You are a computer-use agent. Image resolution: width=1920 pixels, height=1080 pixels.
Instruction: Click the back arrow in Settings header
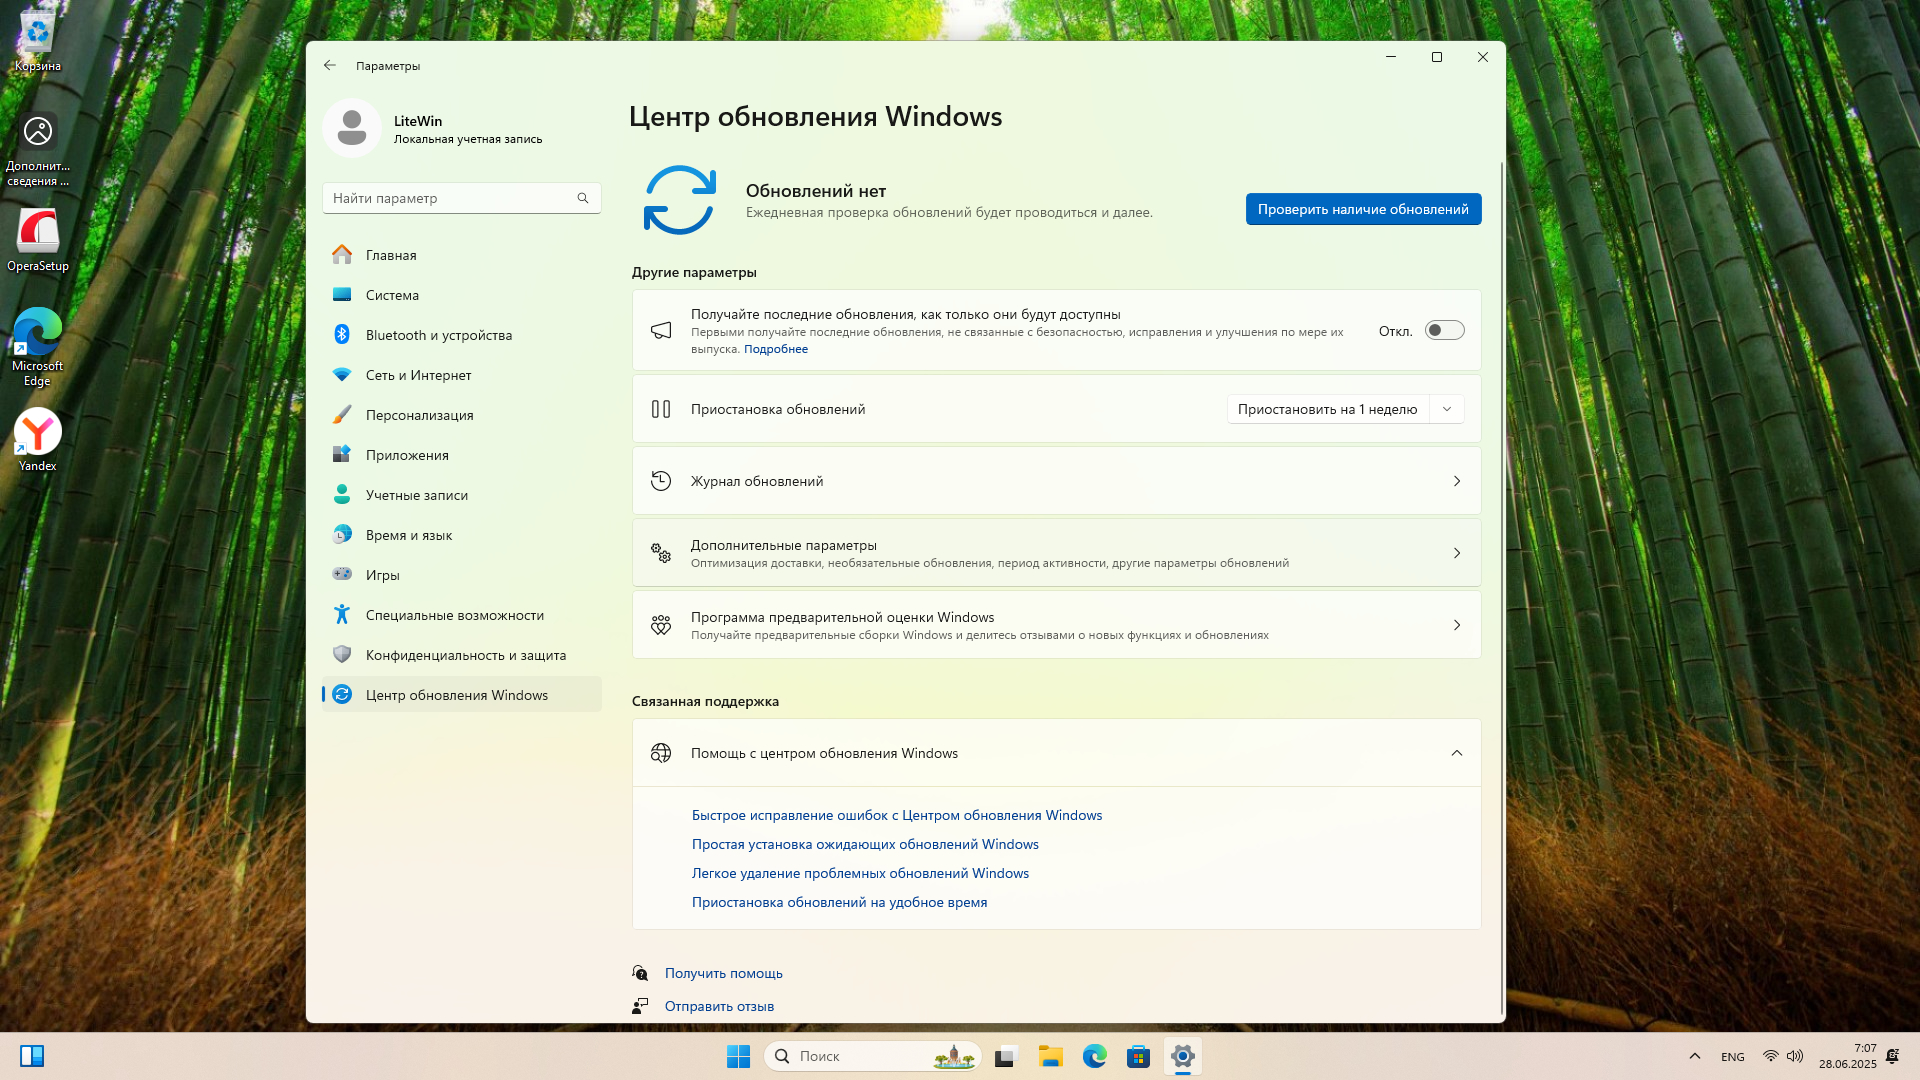pyautogui.click(x=330, y=65)
